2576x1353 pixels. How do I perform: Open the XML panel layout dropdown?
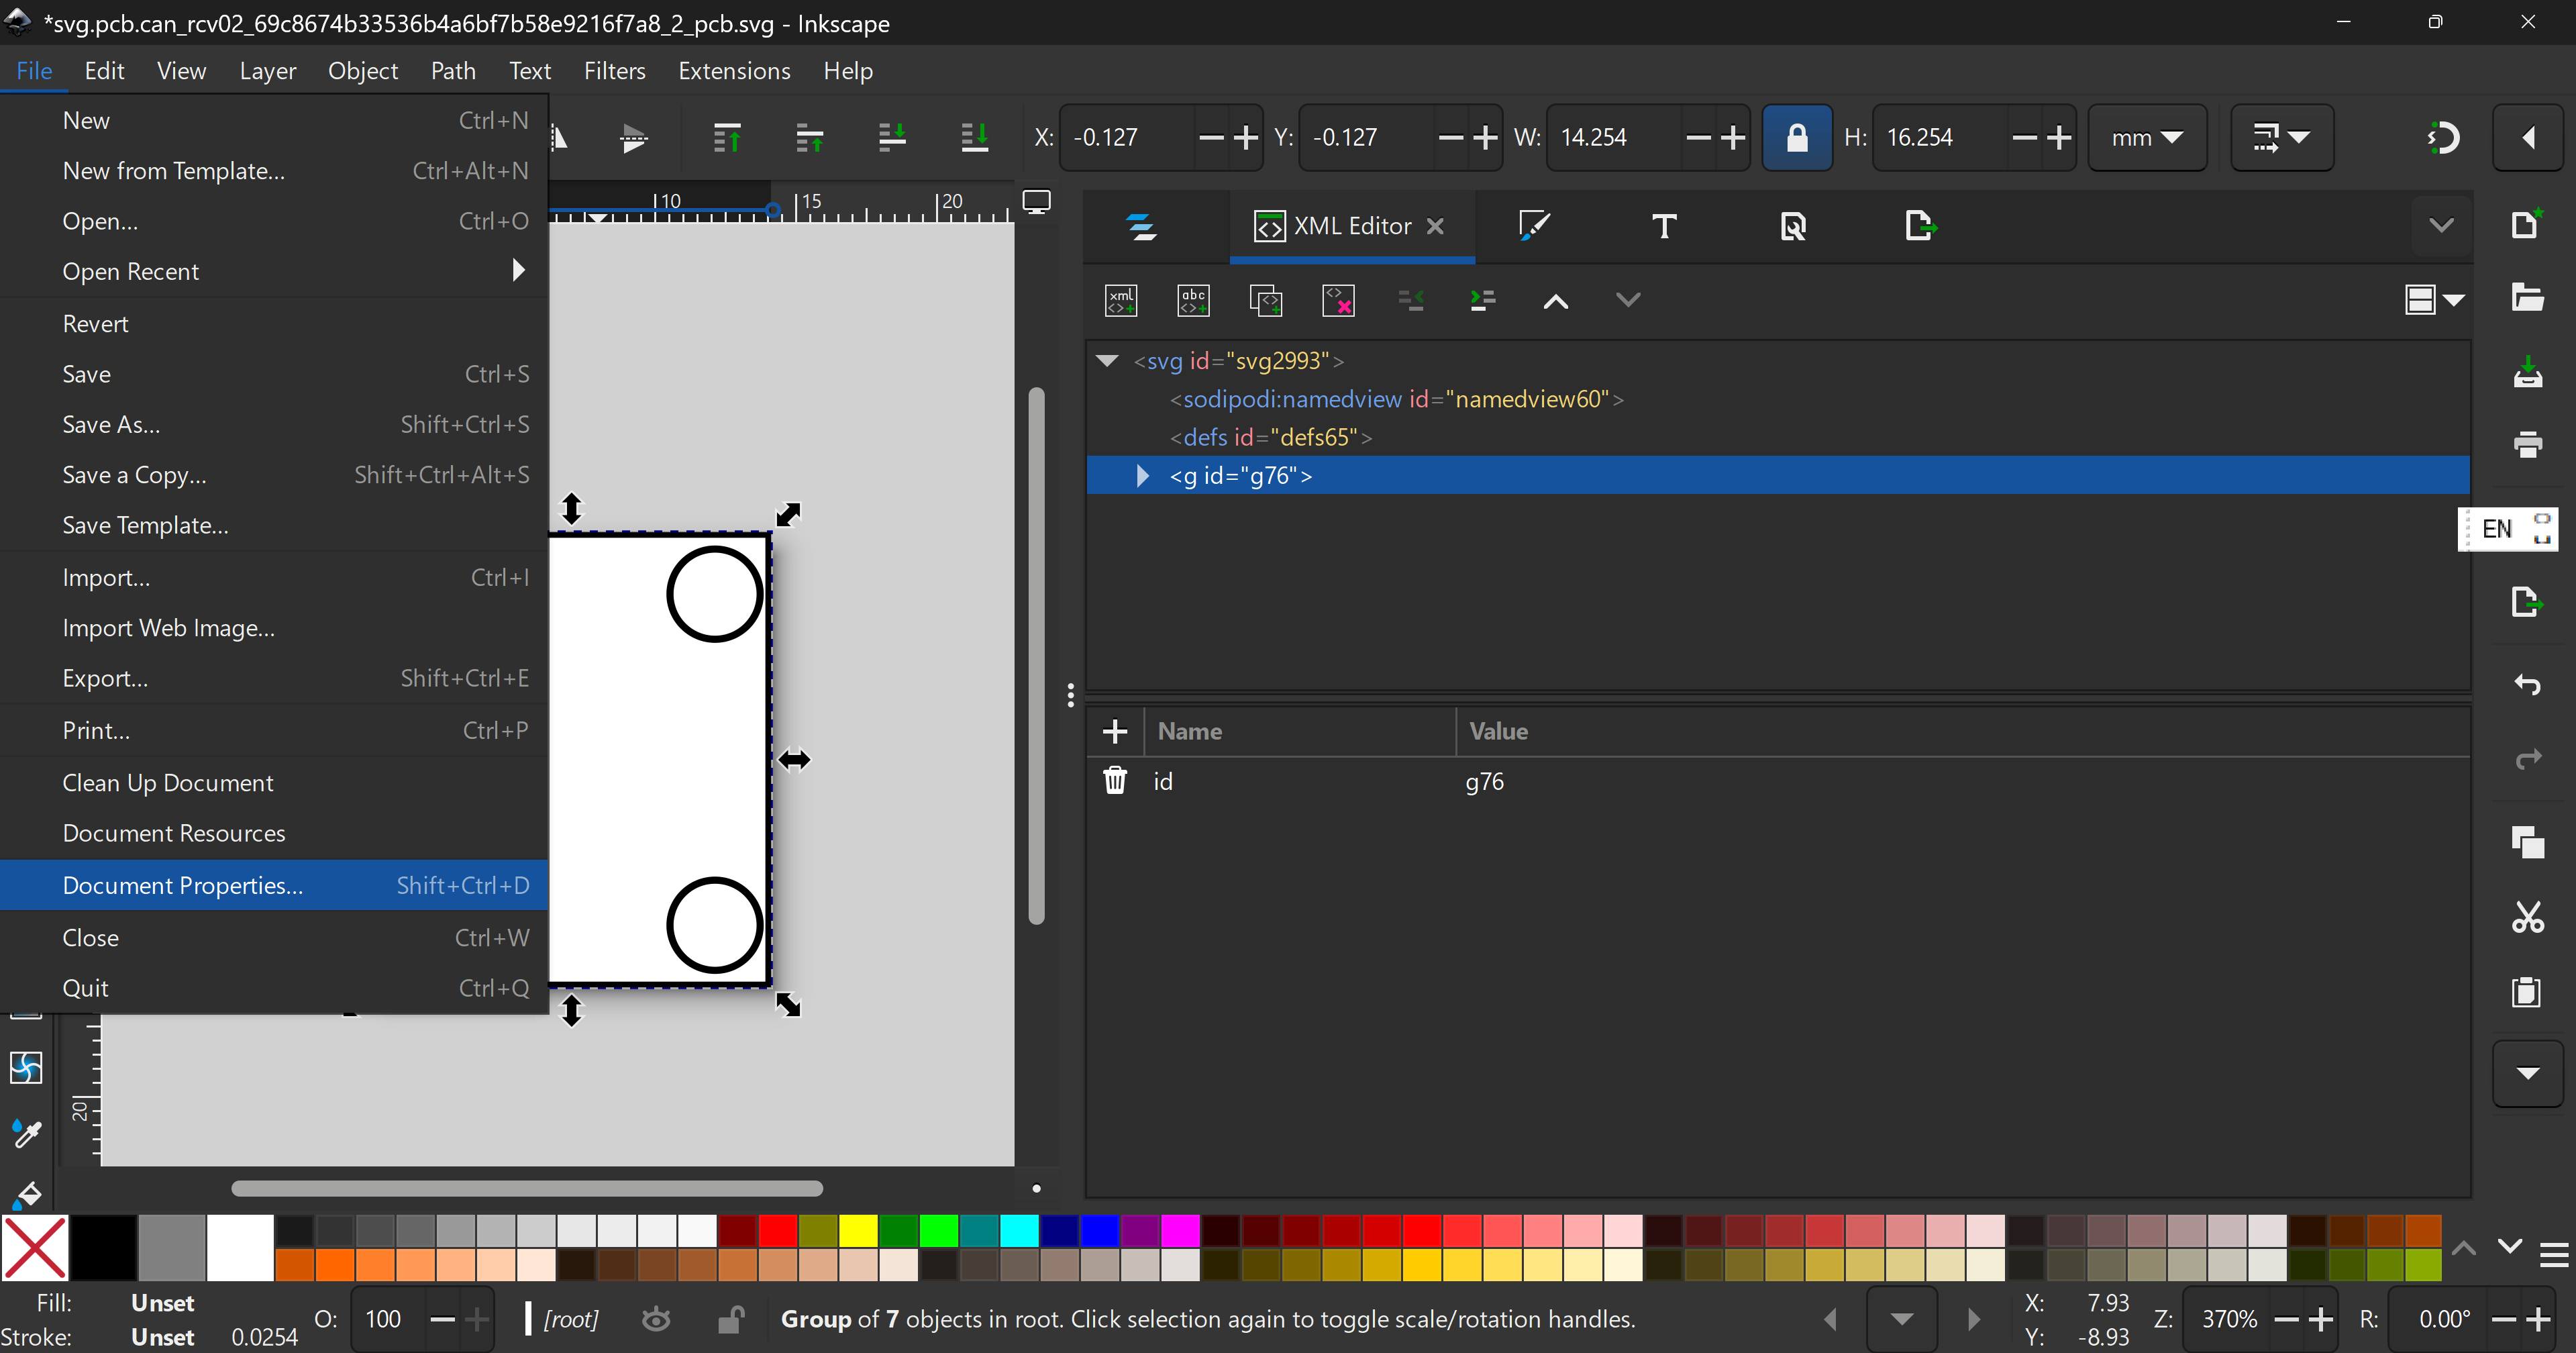[2433, 299]
